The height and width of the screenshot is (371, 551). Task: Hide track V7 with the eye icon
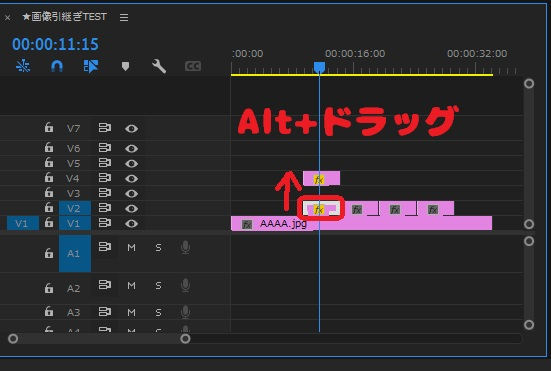click(x=131, y=129)
